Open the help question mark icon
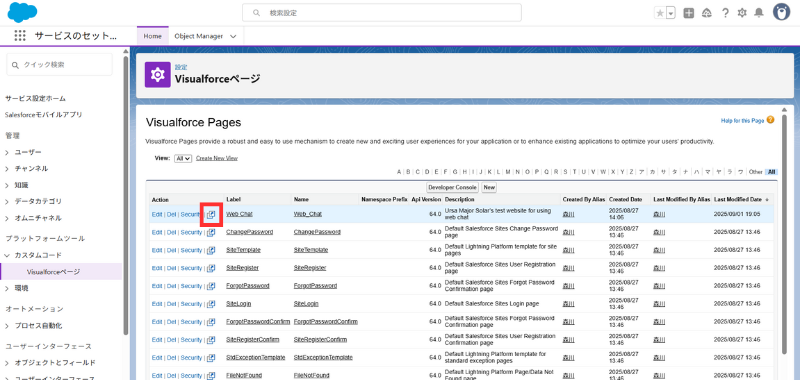The height and width of the screenshot is (380, 800). tap(725, 13)
